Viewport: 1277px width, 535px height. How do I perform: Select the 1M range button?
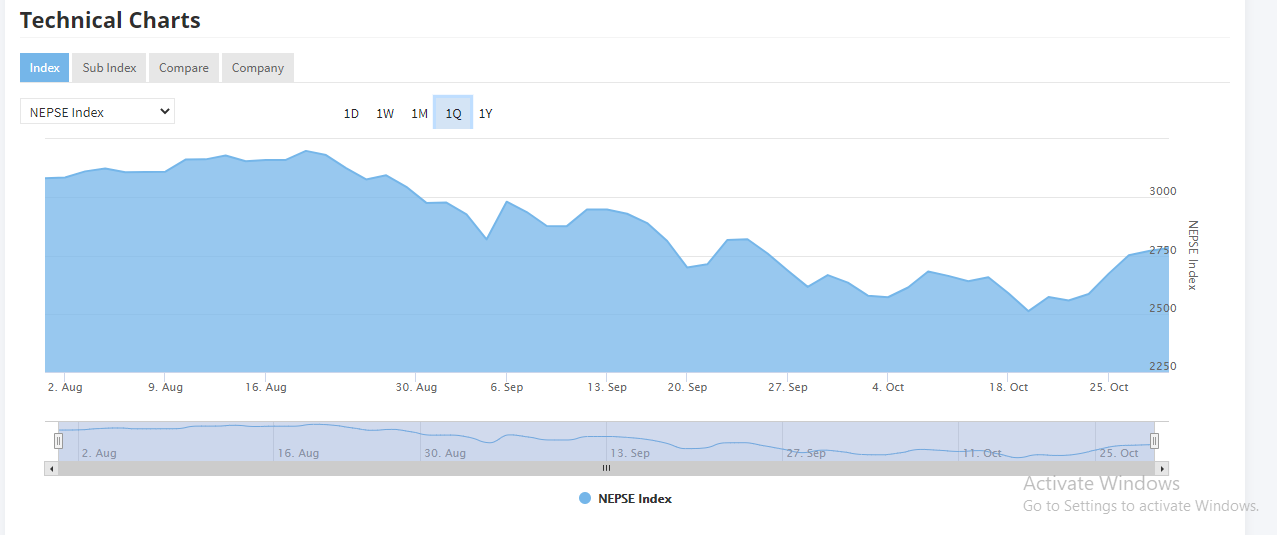coord(419,114)
